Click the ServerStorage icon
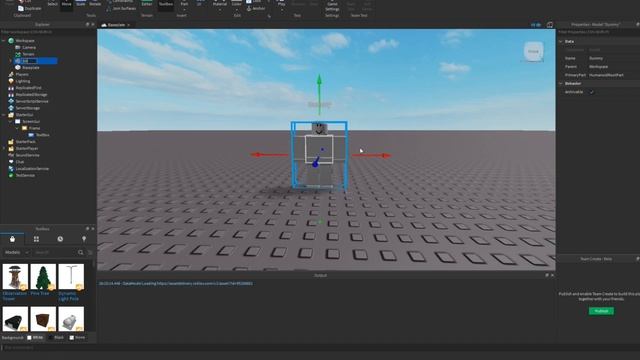 pyautogui.click(x=11, y=108)
